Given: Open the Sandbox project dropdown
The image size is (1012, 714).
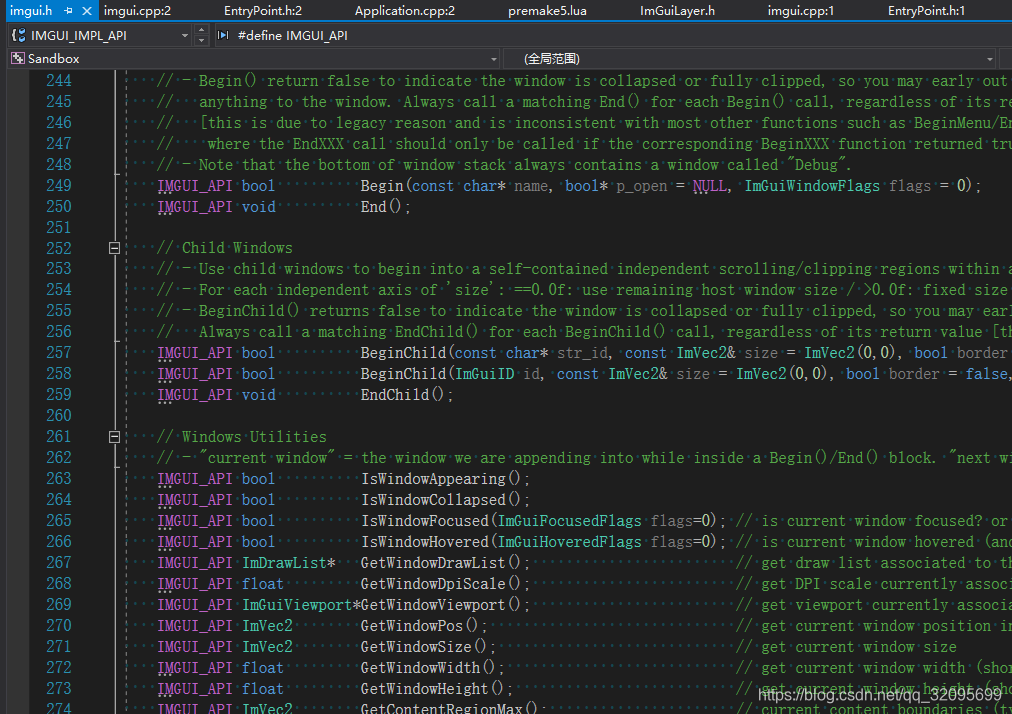Looking at the screenshot, I should pos(494,59).
